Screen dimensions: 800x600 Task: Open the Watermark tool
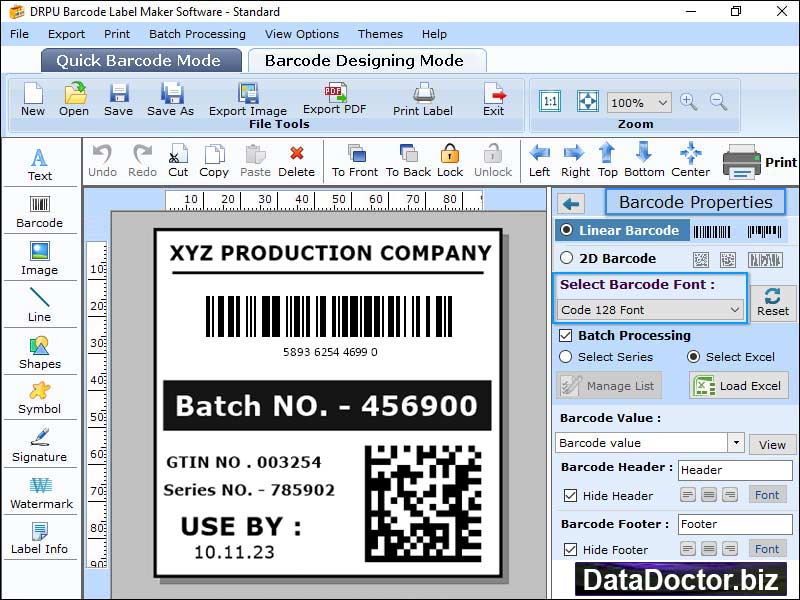coord(40,492)
